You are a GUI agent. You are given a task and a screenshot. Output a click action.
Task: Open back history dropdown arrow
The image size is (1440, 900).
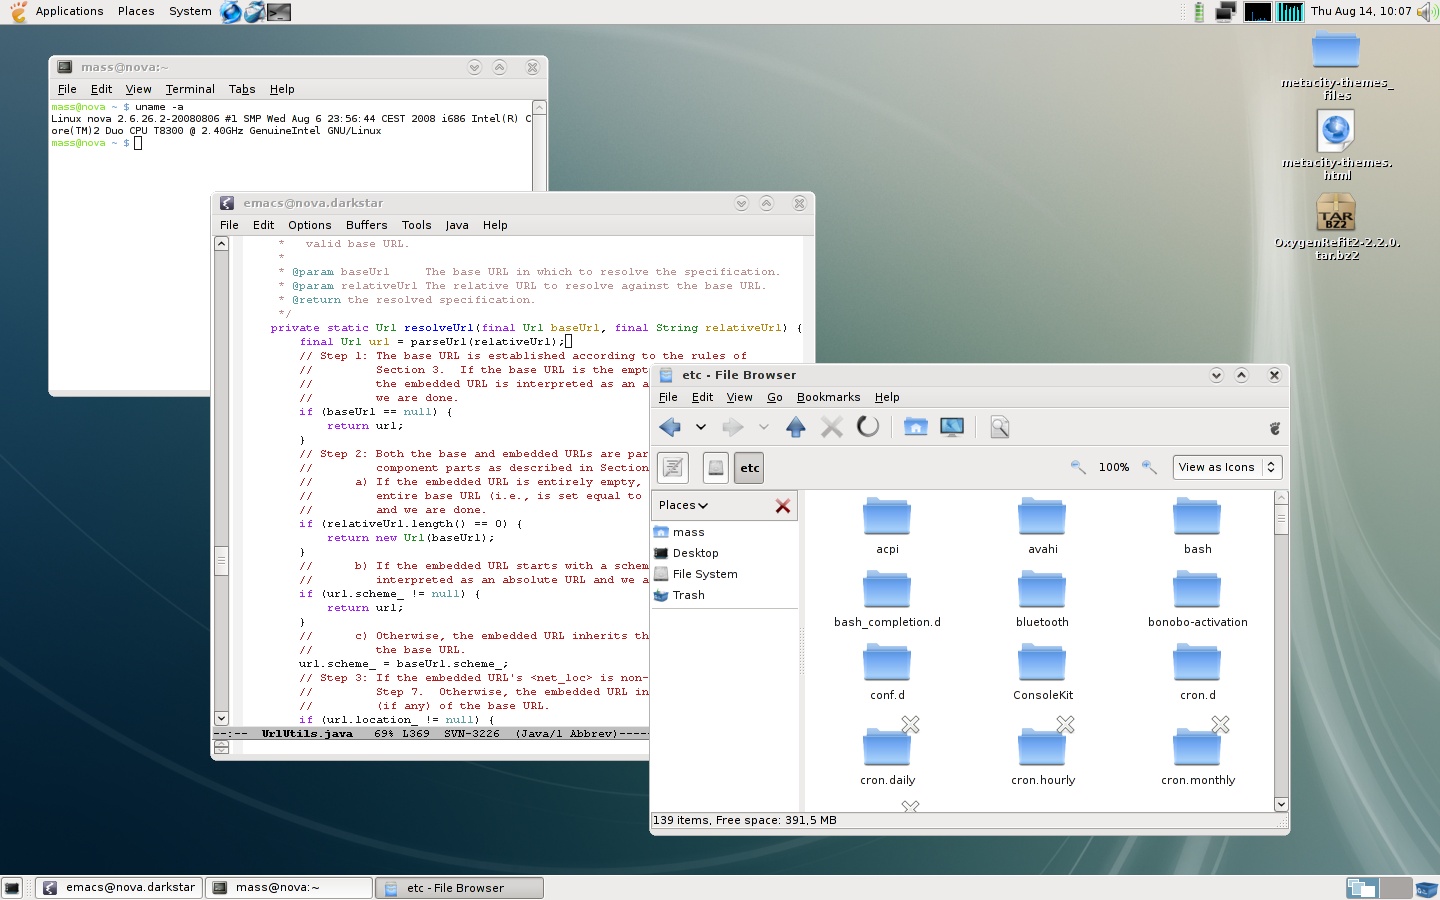coord(701,427)
